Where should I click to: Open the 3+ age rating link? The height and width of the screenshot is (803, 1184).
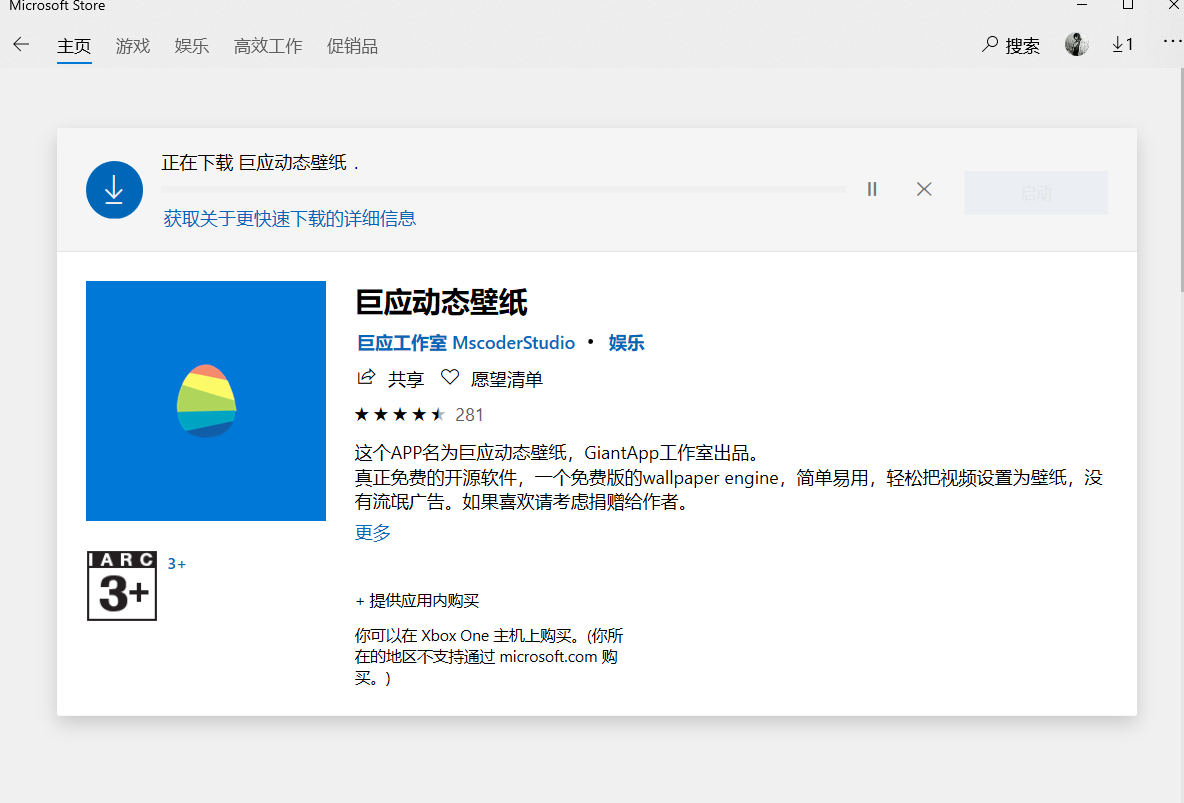pyautogui.click(x=177, y=564)
